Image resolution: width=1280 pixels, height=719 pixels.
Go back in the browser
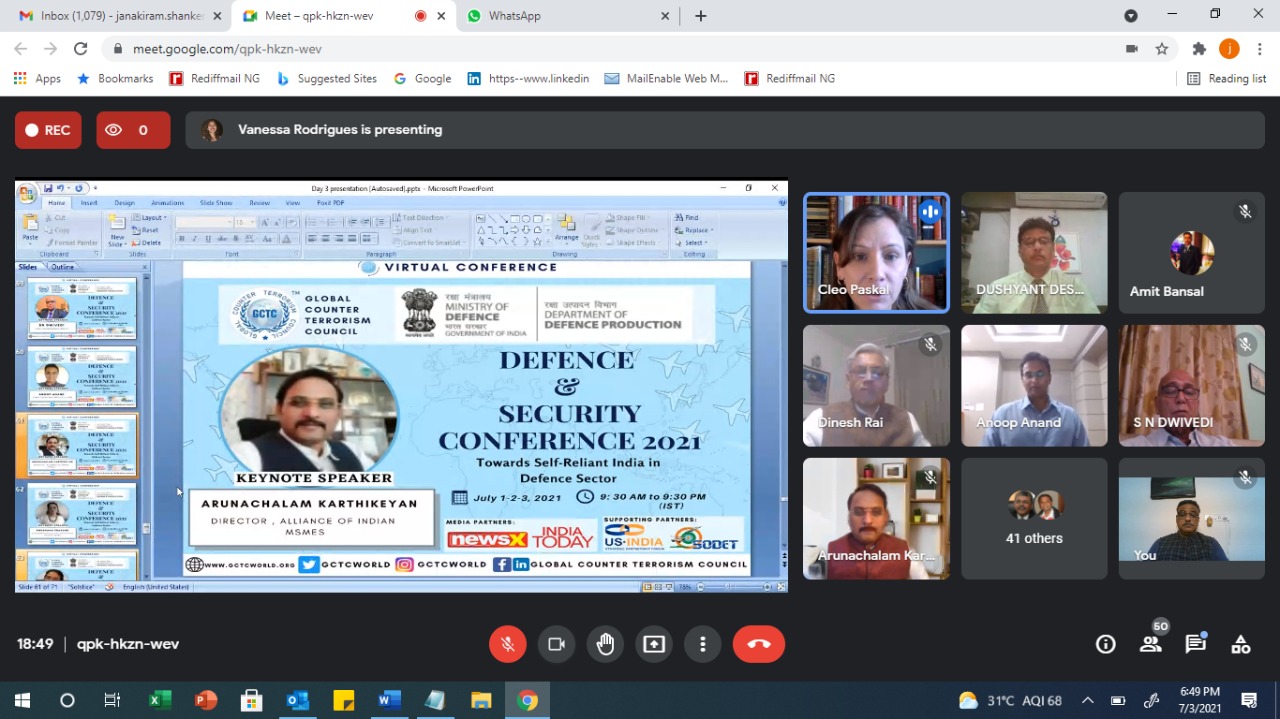[x=20, y=49]
